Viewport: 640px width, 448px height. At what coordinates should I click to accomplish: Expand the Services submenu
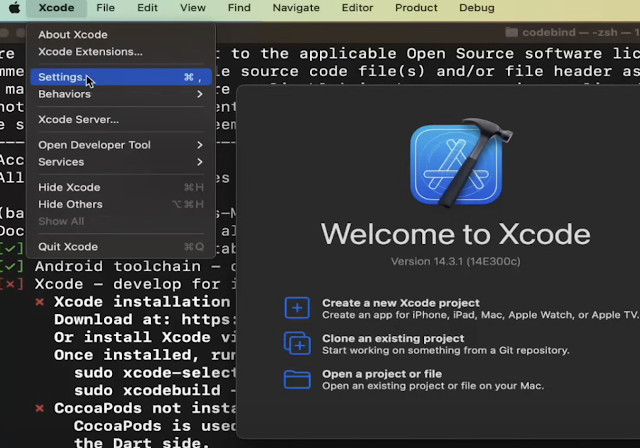coord(121,162)
